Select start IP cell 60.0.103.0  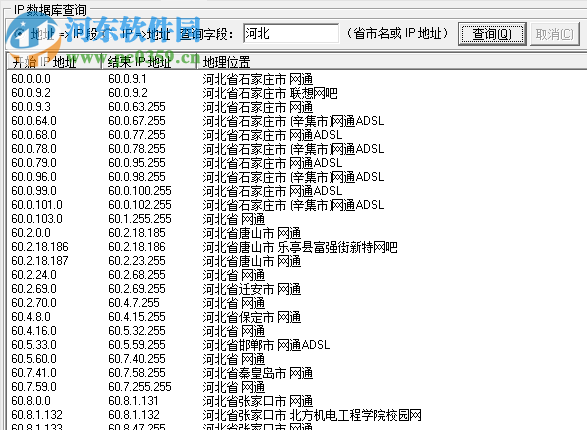37,219
